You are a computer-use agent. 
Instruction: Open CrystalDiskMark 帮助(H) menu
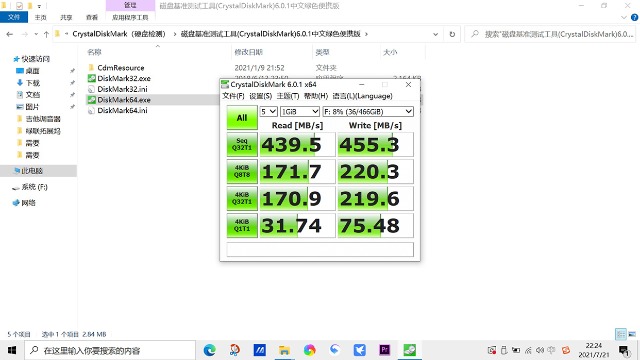[316, 96]
